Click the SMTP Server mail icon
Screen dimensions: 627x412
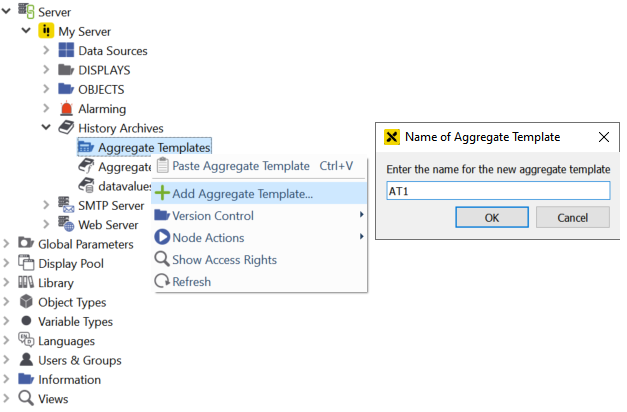click(x=66, y=204)
